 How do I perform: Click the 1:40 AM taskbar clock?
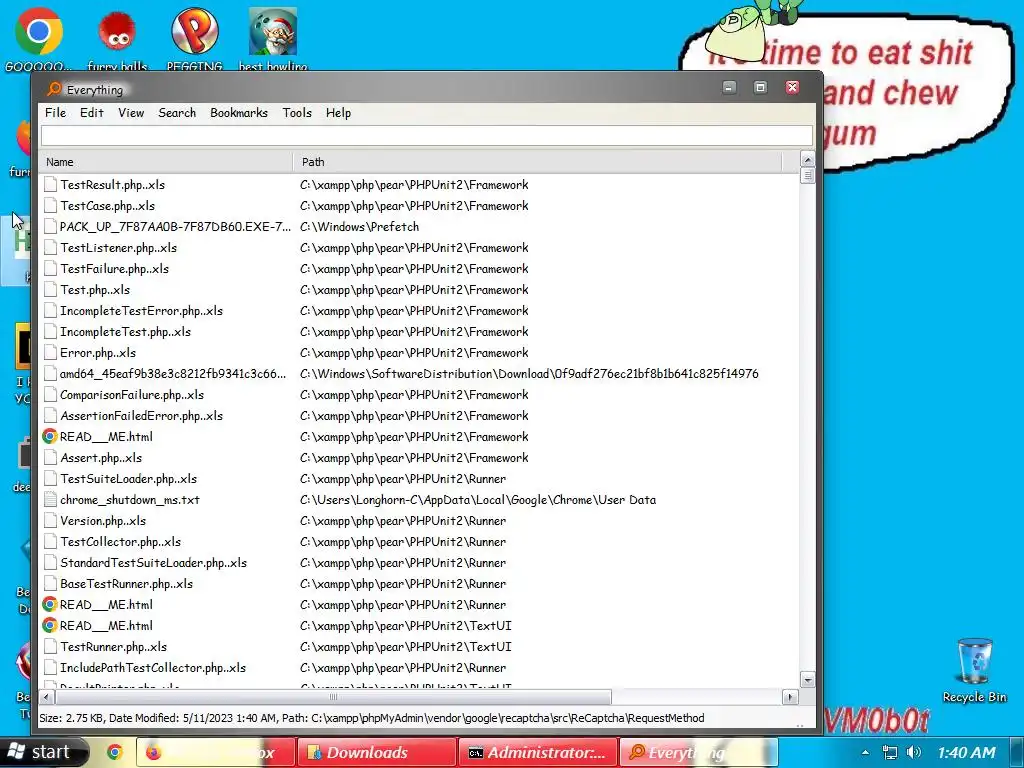pyautogui.click(x=967, y=752)
